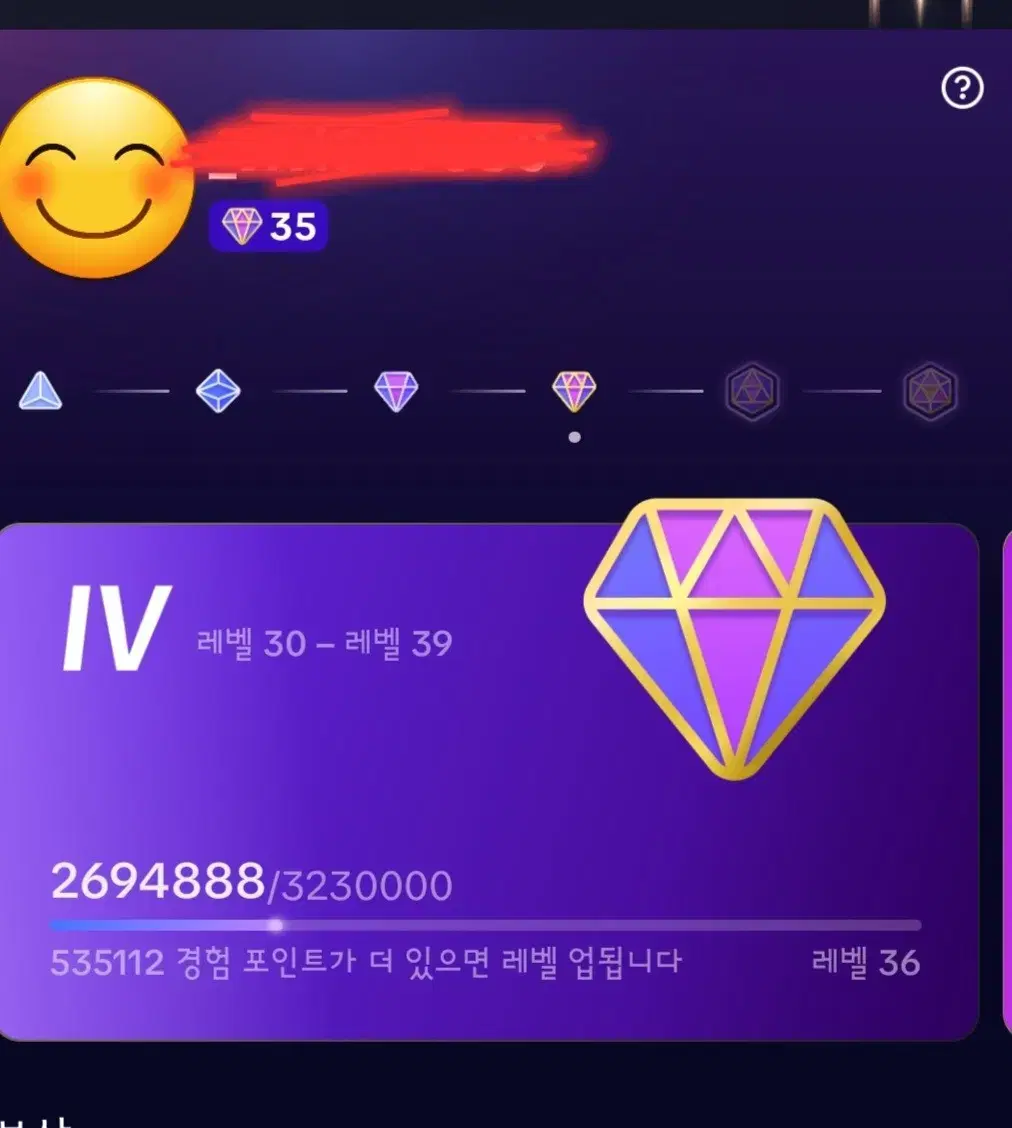Tap the 535112 경험 포인트 message
The height and width of the screenshot is (1128, 1012).
click(365, 962)
